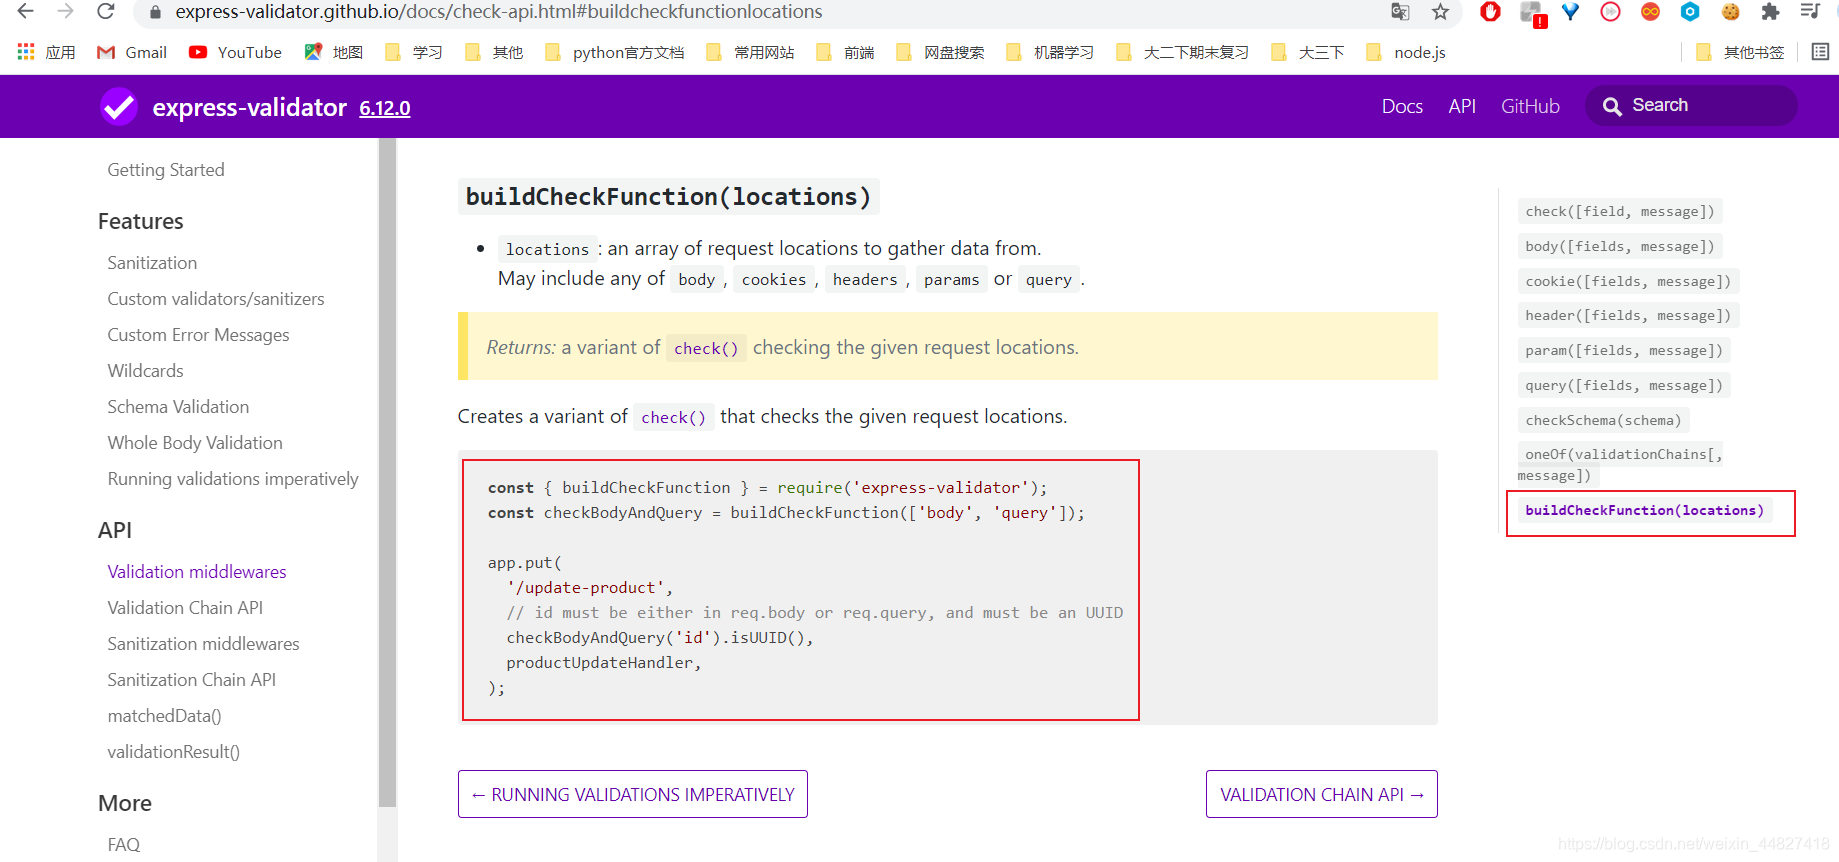Open the API navigation item
Image resolution: width=1839 pixels, height=862 pixels.
[x=1462, y=106]
